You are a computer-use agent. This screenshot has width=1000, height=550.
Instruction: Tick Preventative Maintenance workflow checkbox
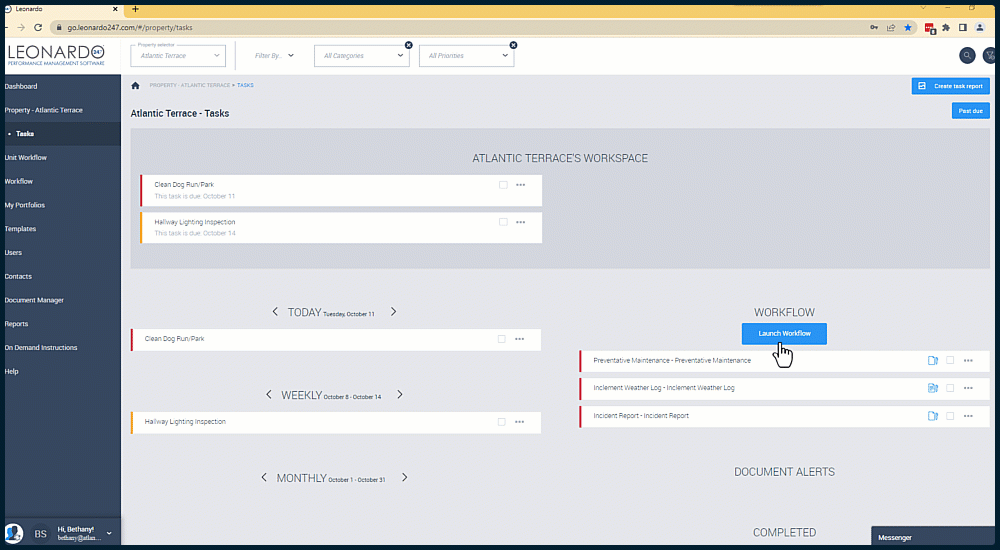coord(950,361)
